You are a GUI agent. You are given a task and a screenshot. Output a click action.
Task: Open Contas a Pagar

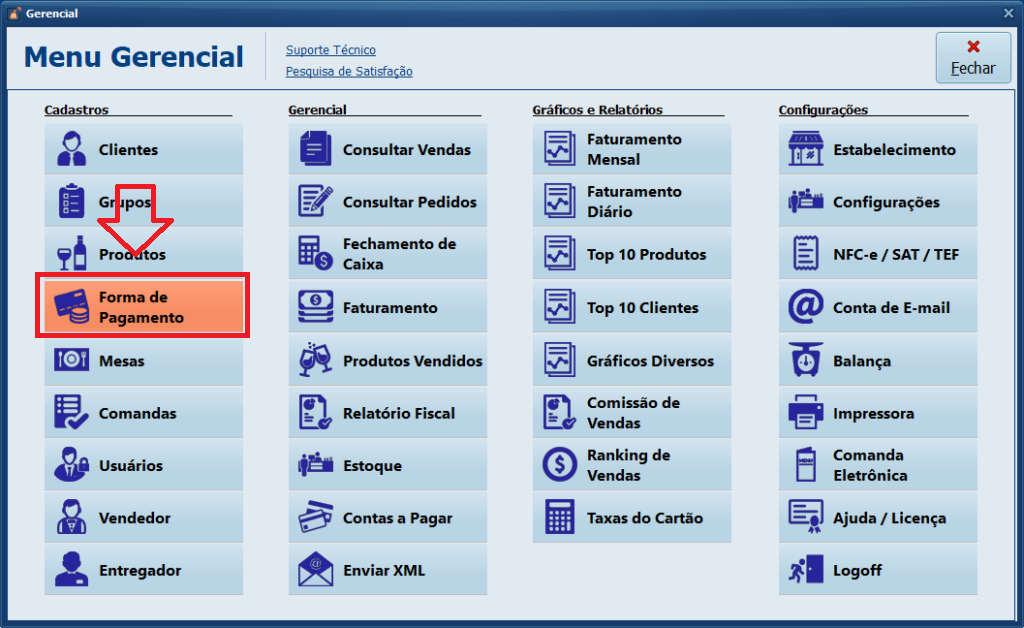387,518
